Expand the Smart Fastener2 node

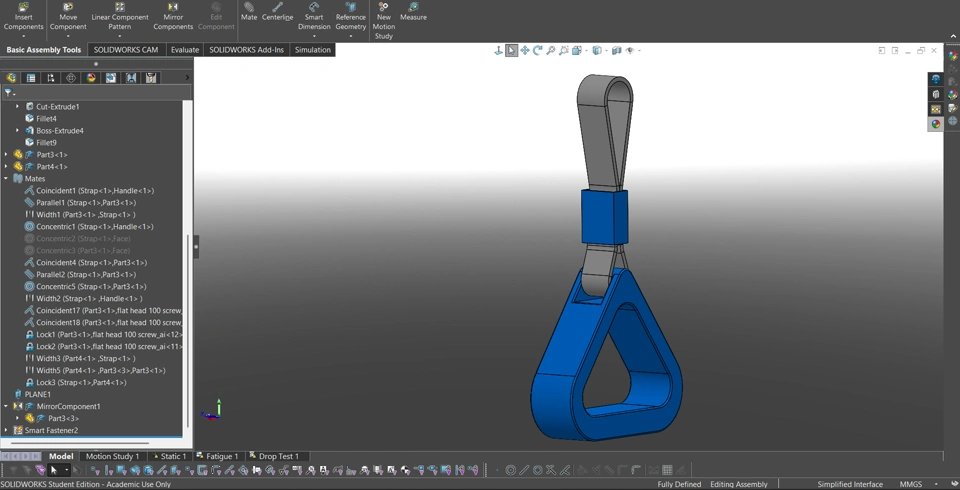coord(6,431)
